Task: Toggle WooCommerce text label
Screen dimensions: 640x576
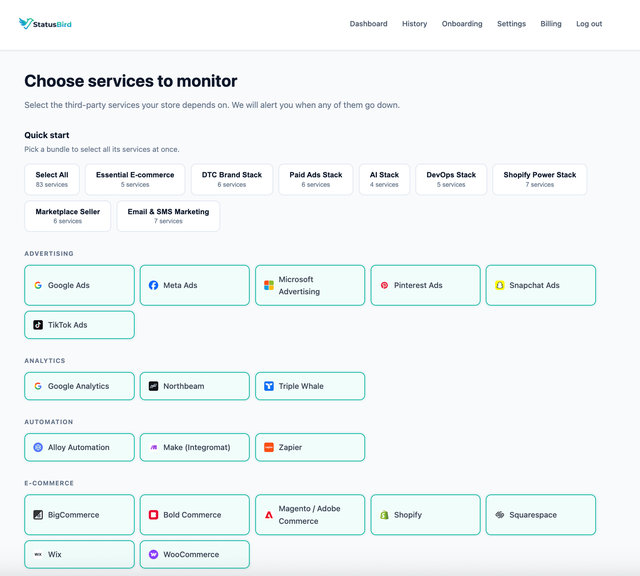Action: 191,554
